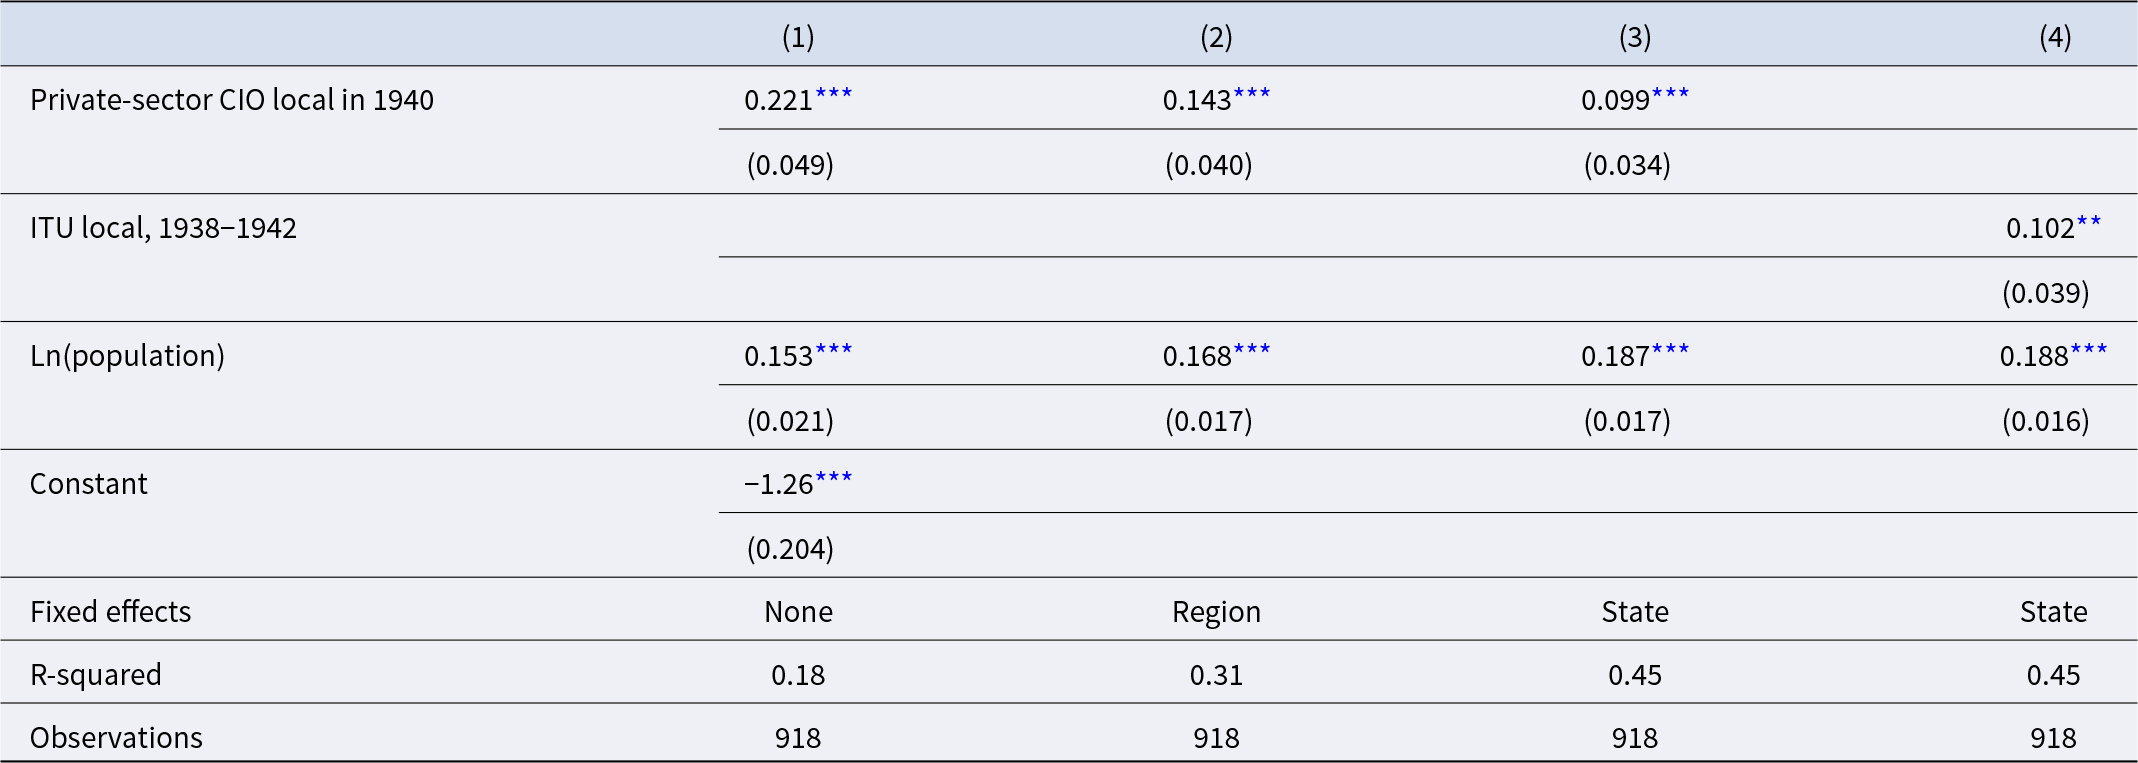Viewport: 2138px width, 763px height.
Task: Click the "None" fixed effects cell
Action: pos(798,611)
